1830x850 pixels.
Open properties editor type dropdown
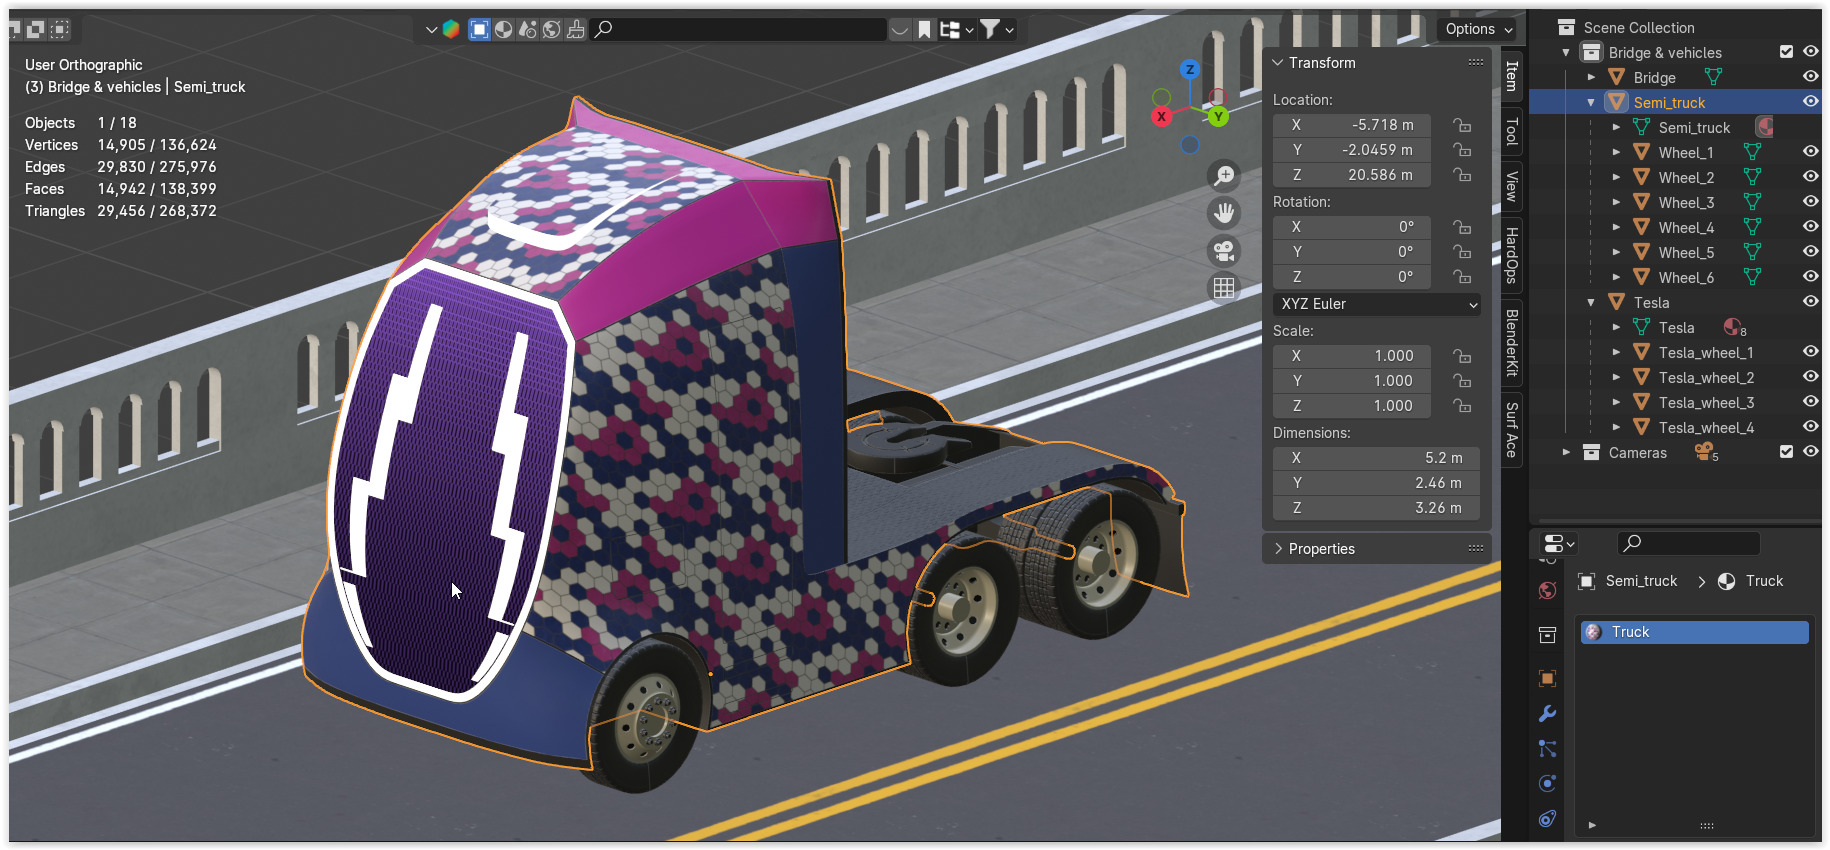[1559, 543]
